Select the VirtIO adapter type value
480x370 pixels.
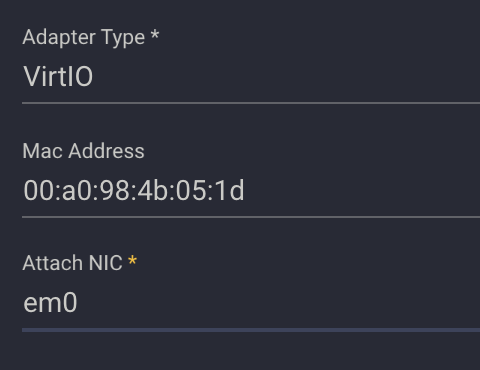point(58,77)
